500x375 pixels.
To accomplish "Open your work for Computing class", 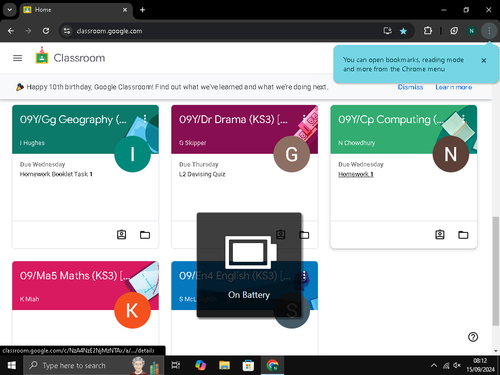I will point(440,235).
